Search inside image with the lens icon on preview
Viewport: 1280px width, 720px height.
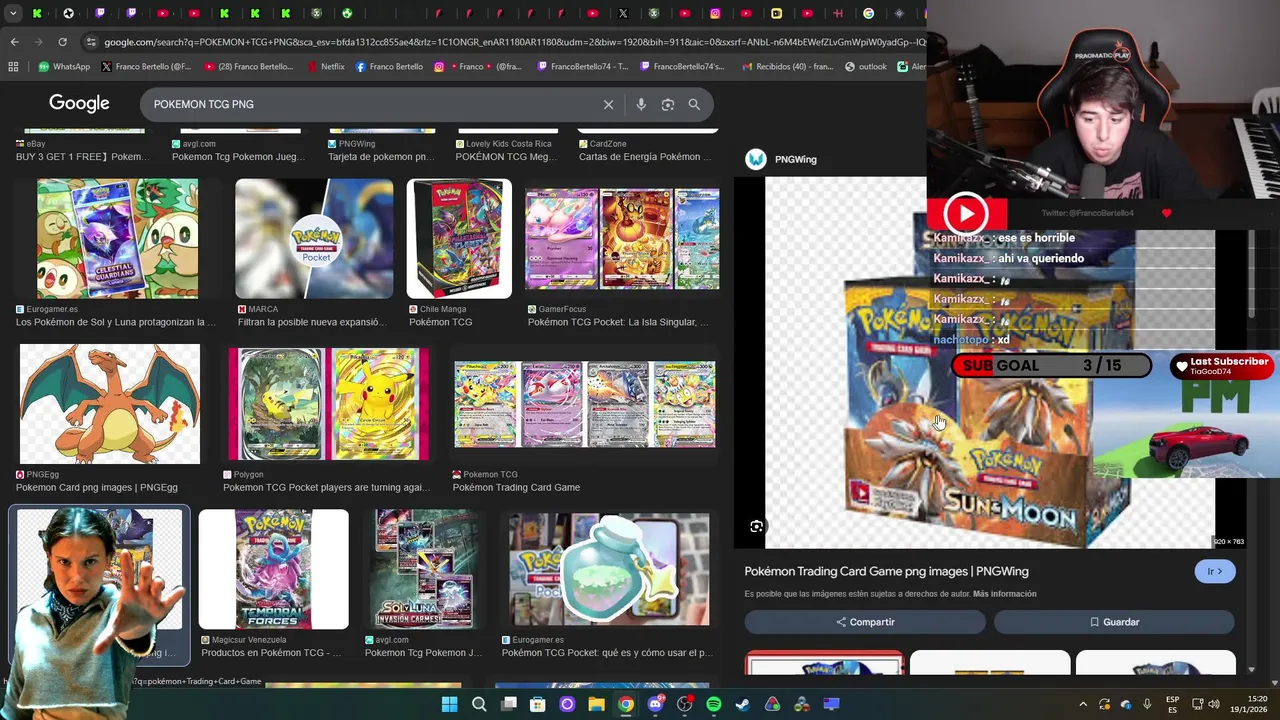tap(757, 527)
